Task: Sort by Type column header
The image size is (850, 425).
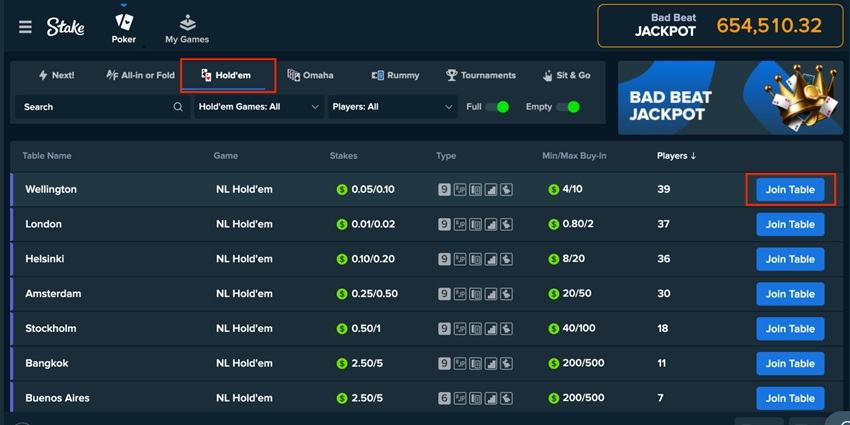Action: [446, 156]
